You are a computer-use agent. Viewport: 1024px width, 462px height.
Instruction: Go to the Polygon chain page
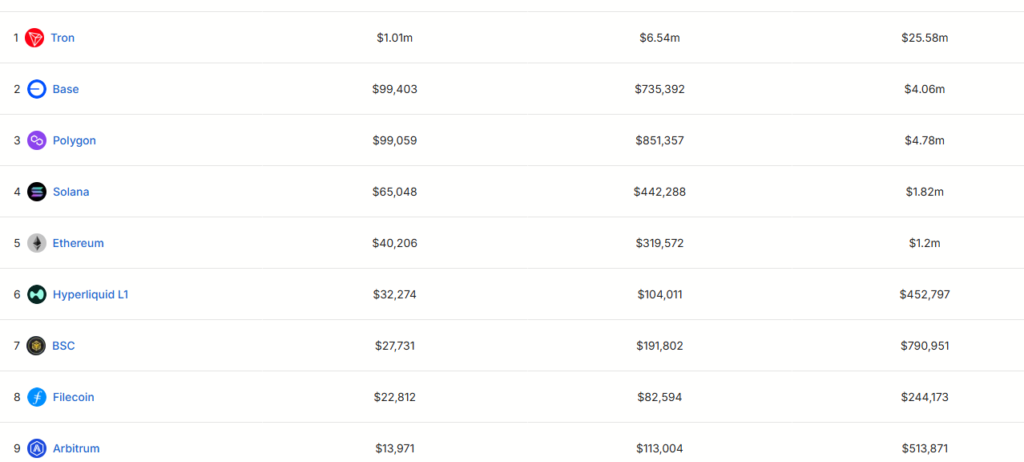74,141
